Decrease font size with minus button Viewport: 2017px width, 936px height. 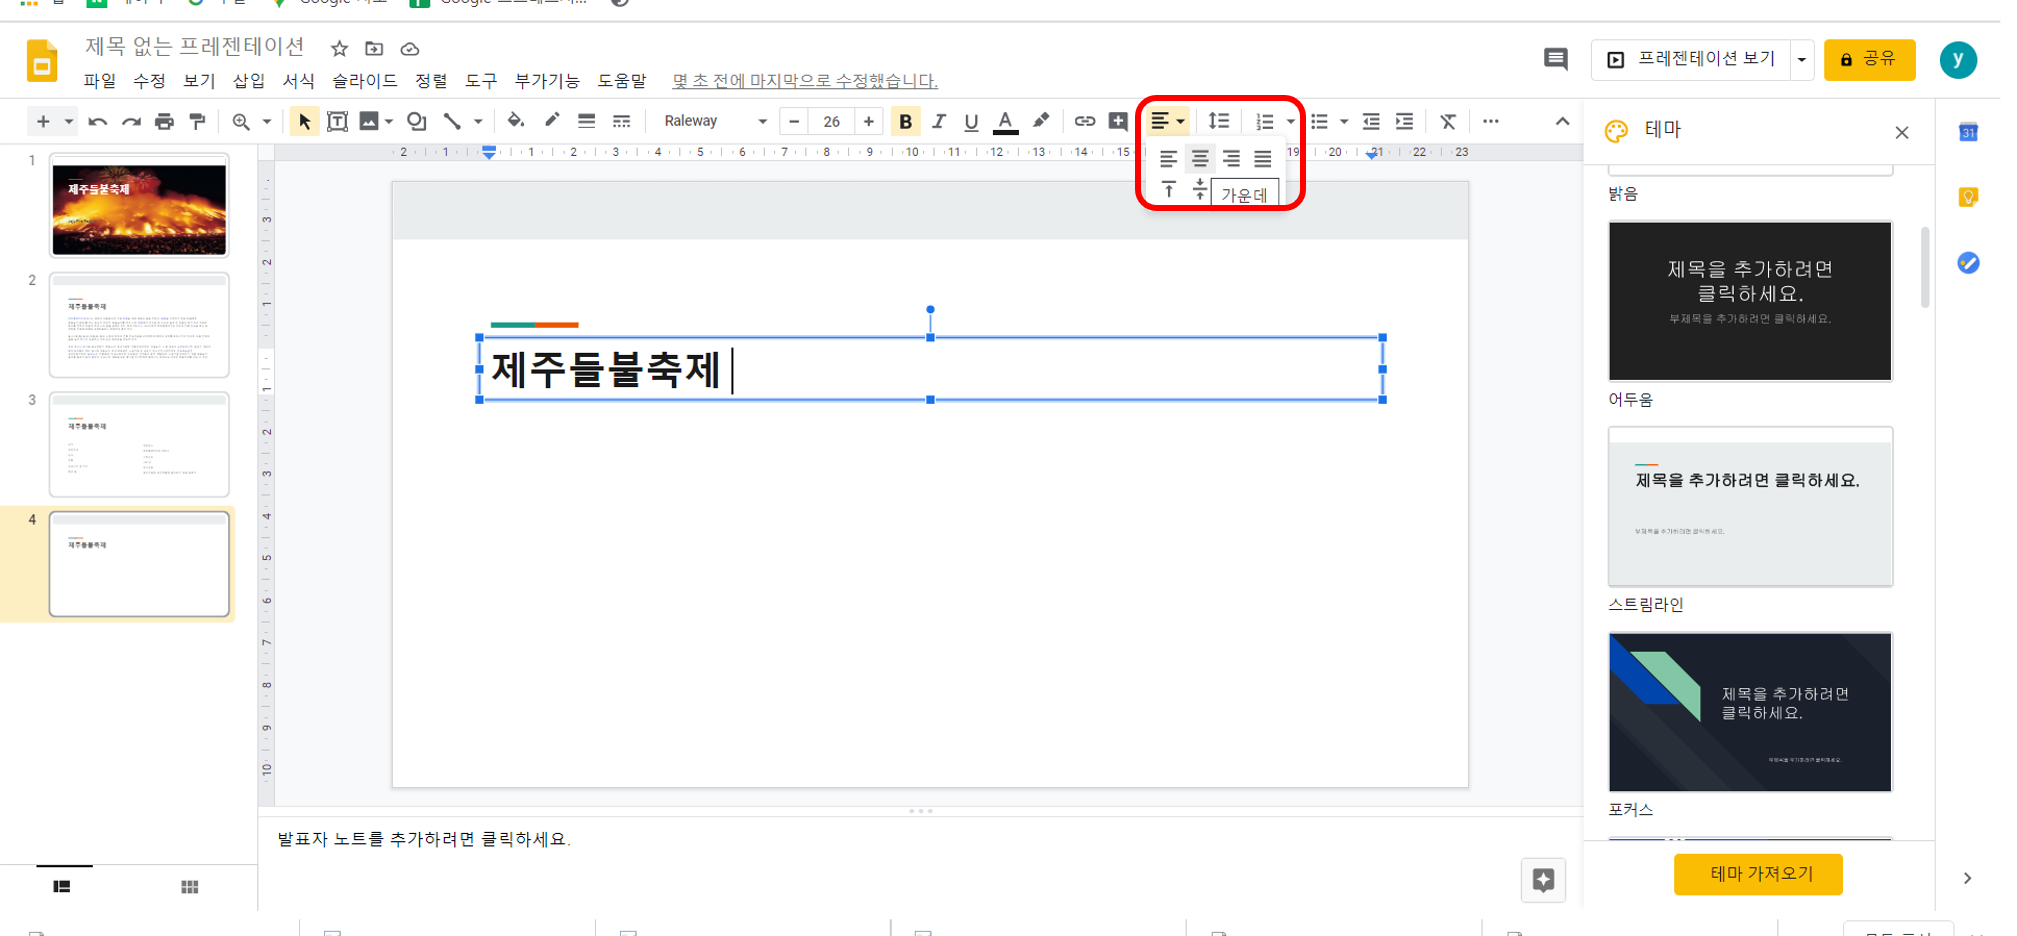click(794, 121)
